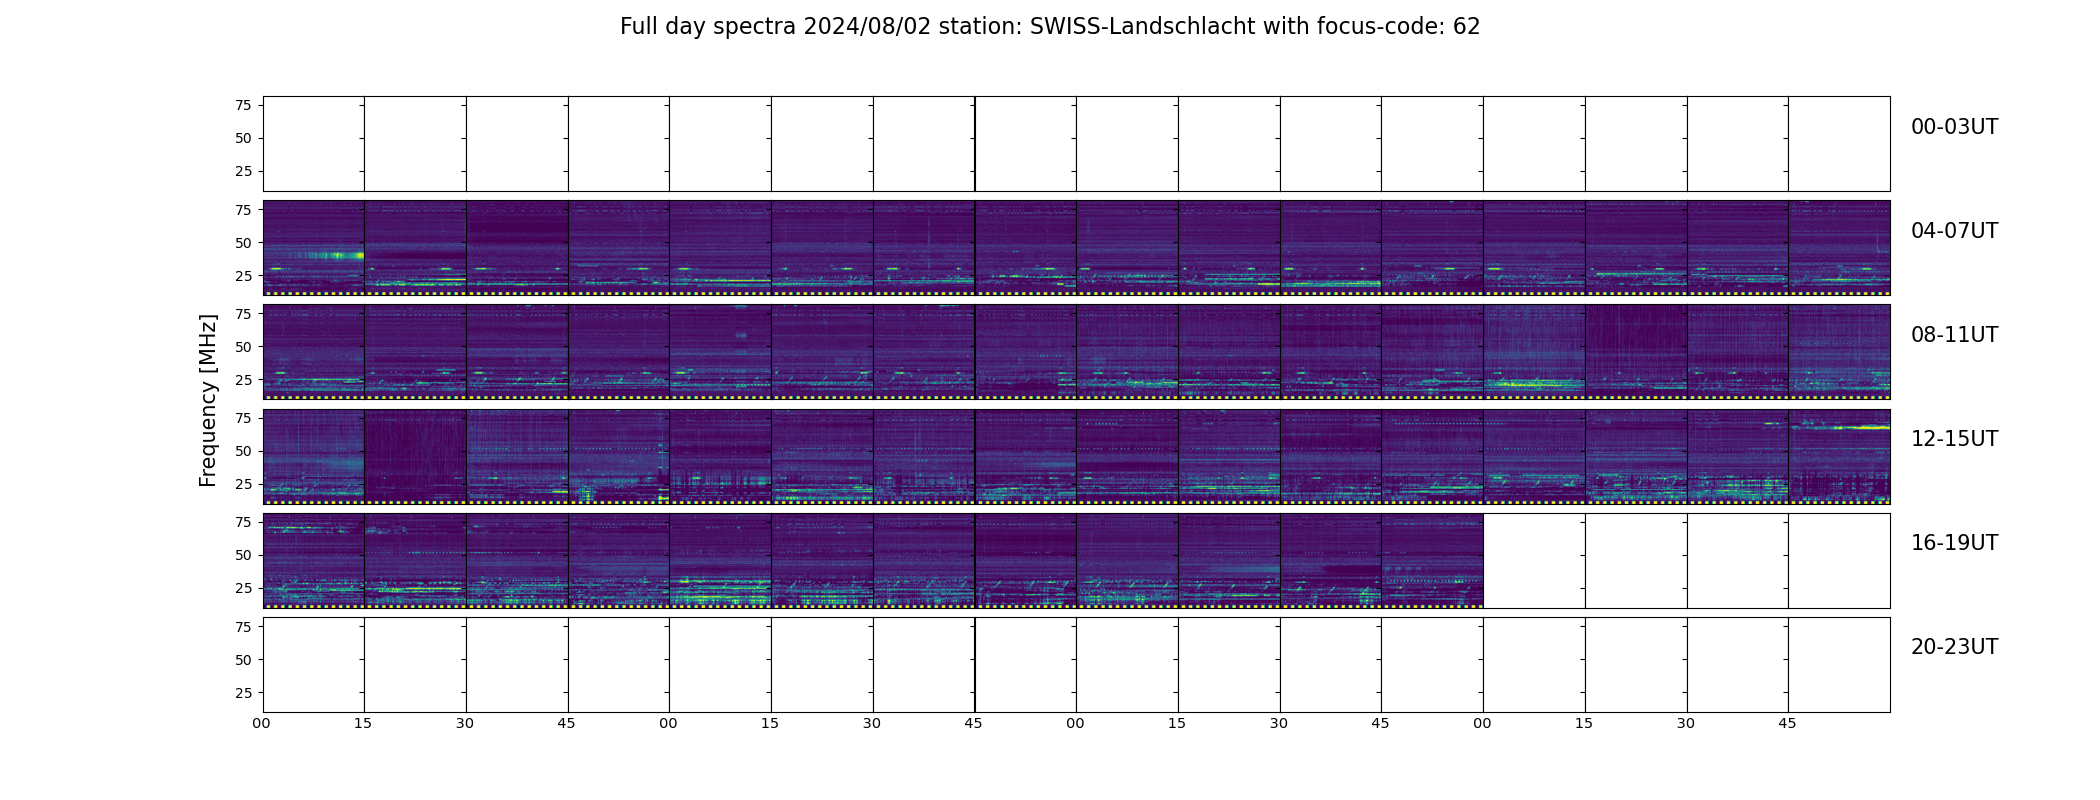Click the 75 tick of the 00-03UT row
2100x800 pixels.
[x=243, y=105]
